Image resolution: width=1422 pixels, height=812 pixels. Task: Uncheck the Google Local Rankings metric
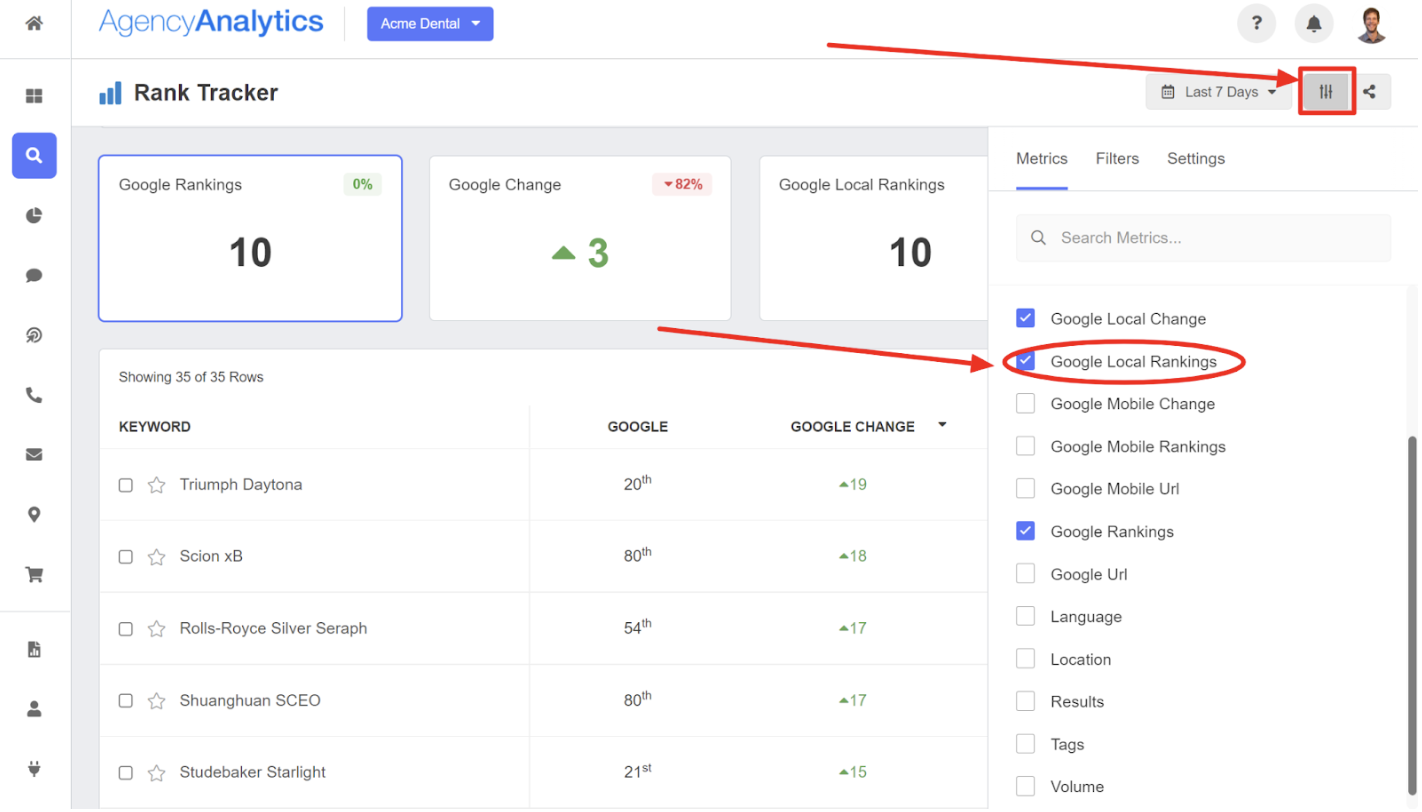[x=1025, y=361]
